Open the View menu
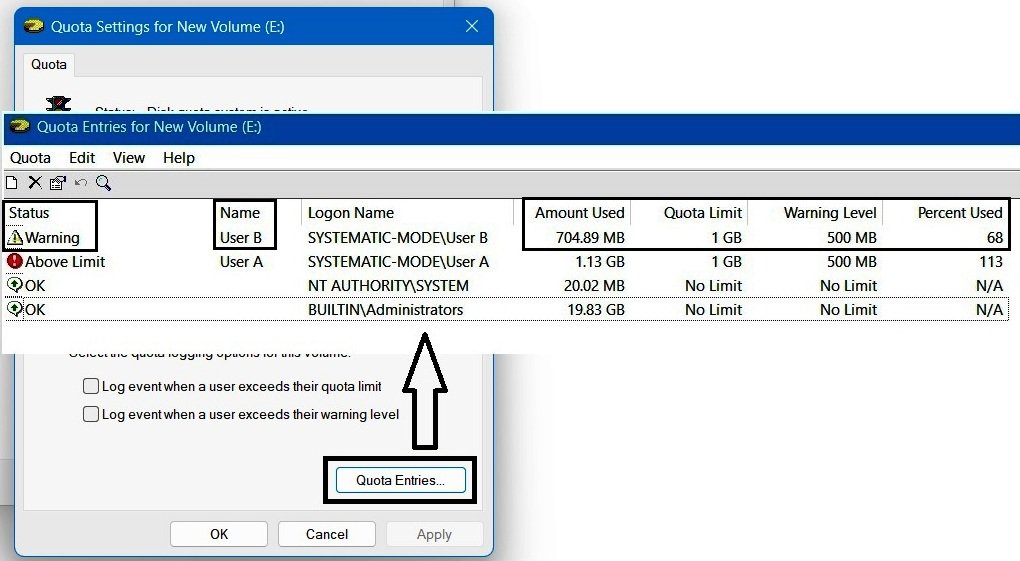 click(x=129, y=157)
